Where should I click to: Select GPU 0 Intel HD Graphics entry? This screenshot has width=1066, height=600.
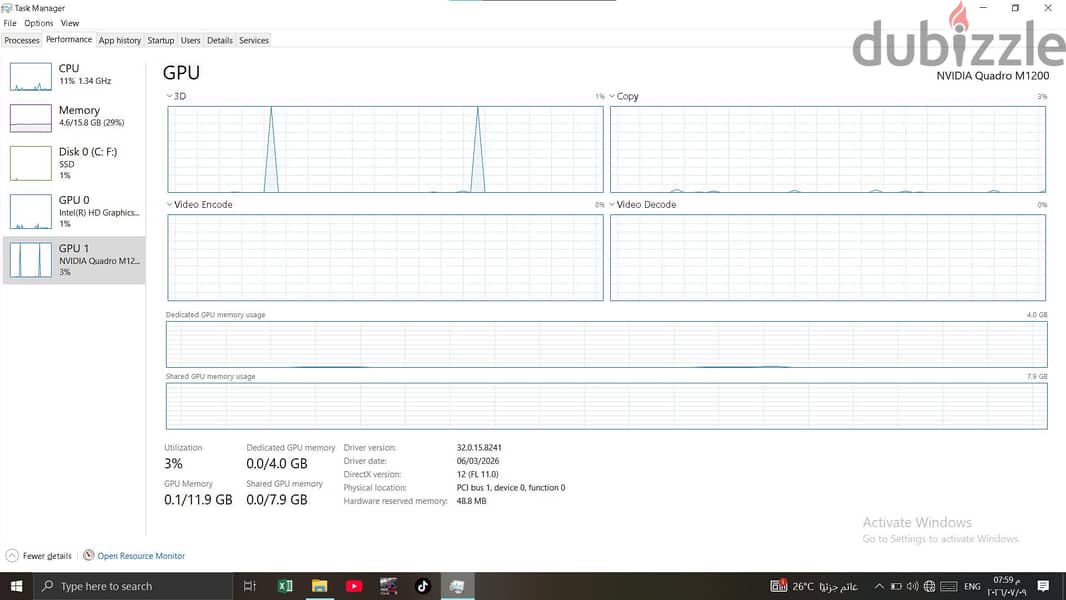click(73, 211)
